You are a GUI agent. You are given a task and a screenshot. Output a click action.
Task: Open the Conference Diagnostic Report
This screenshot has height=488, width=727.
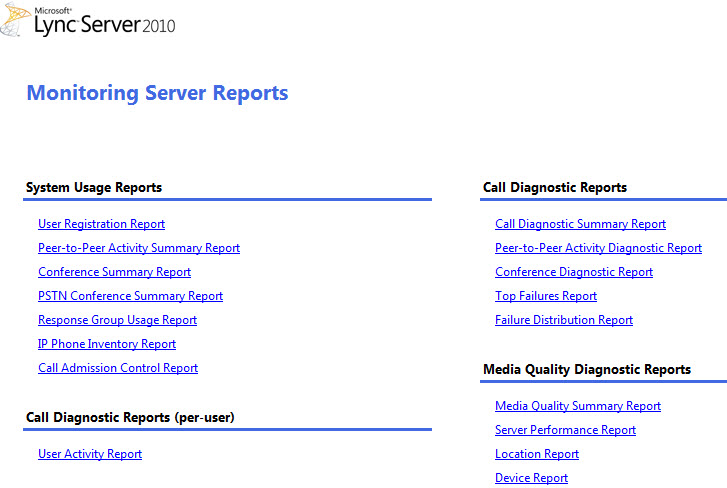point(574,272)
